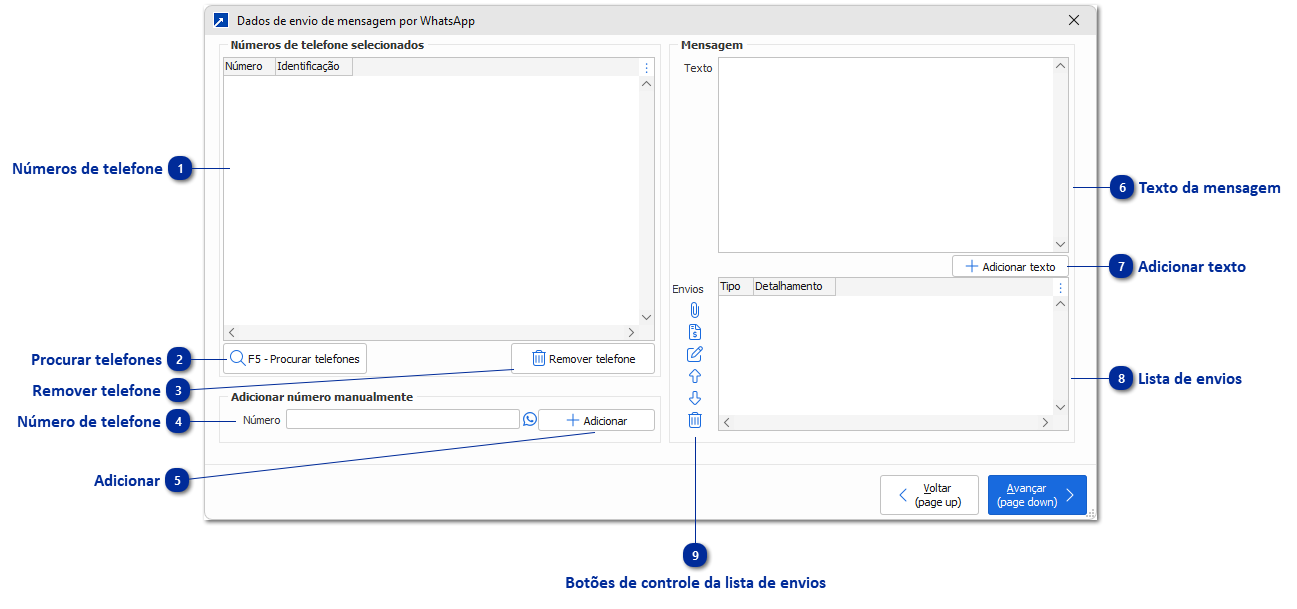Click the window title bar app icon
The height and width of the screenshot is (609, 1297).
pos(221,20)
